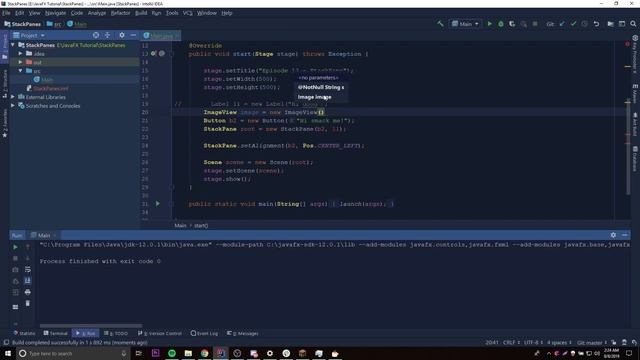Image resolution: width=640 pixels, height=360 pixels.
Task: Open CRLF line separator selector
Action: point(510,342)
